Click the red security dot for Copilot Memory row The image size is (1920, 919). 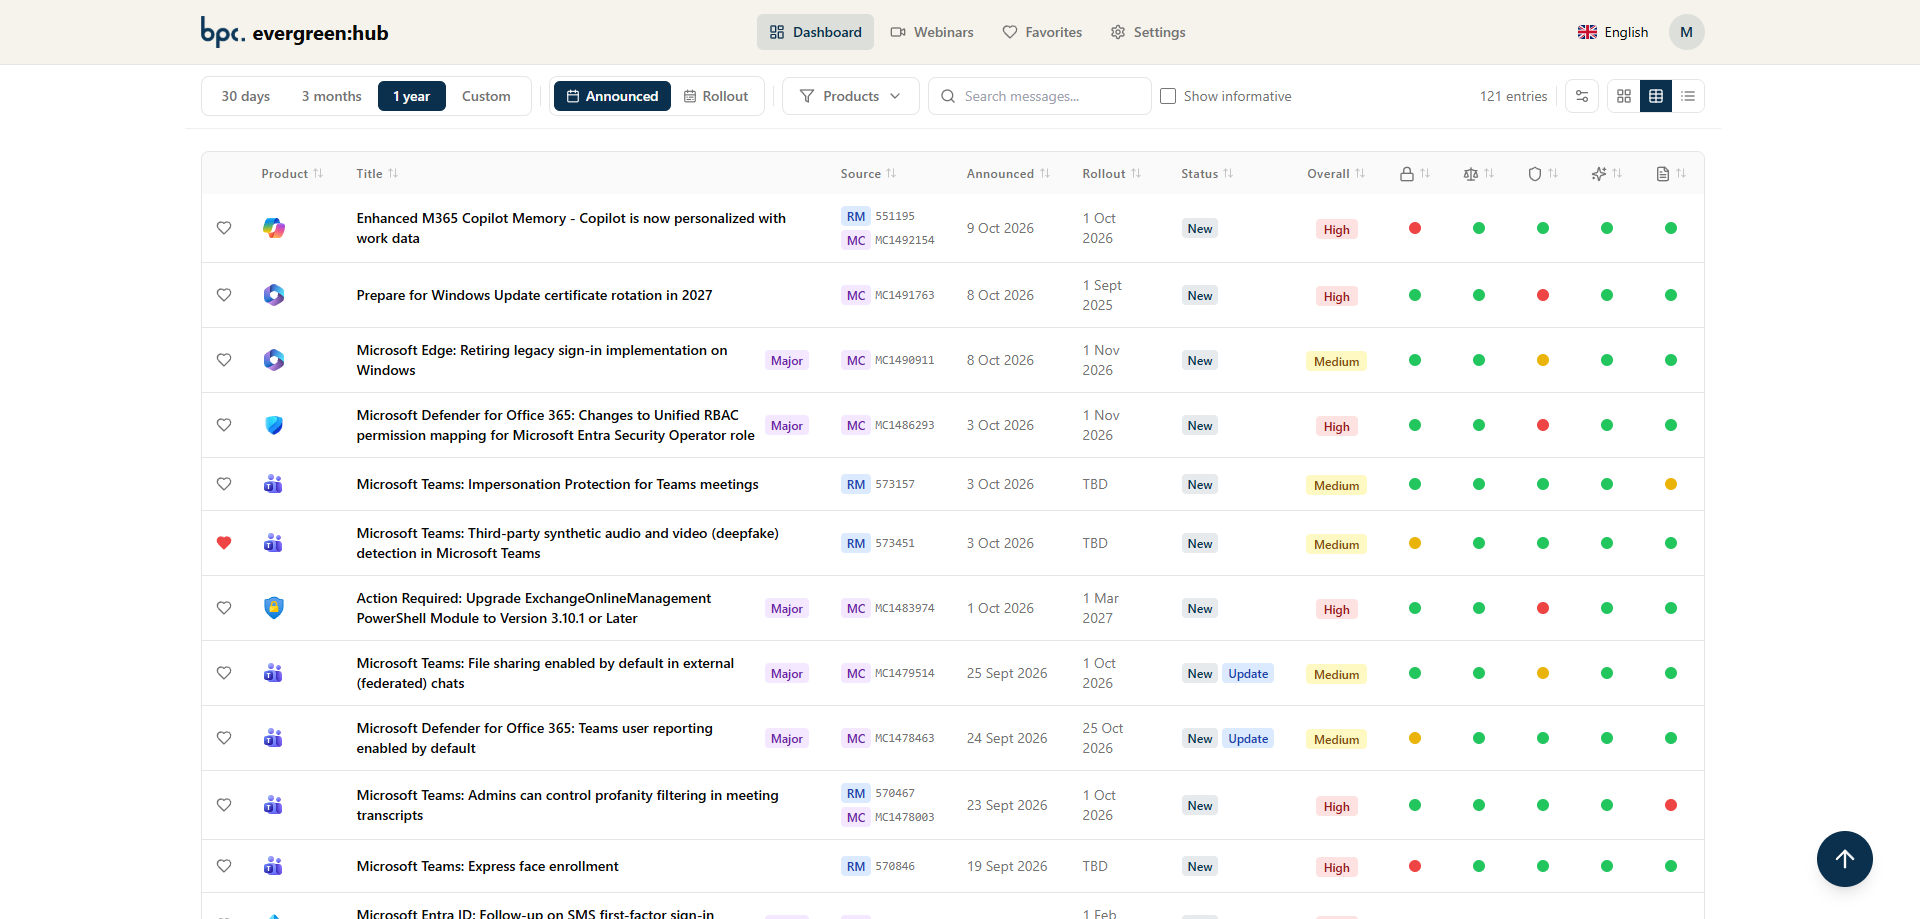coord(1415,228)
